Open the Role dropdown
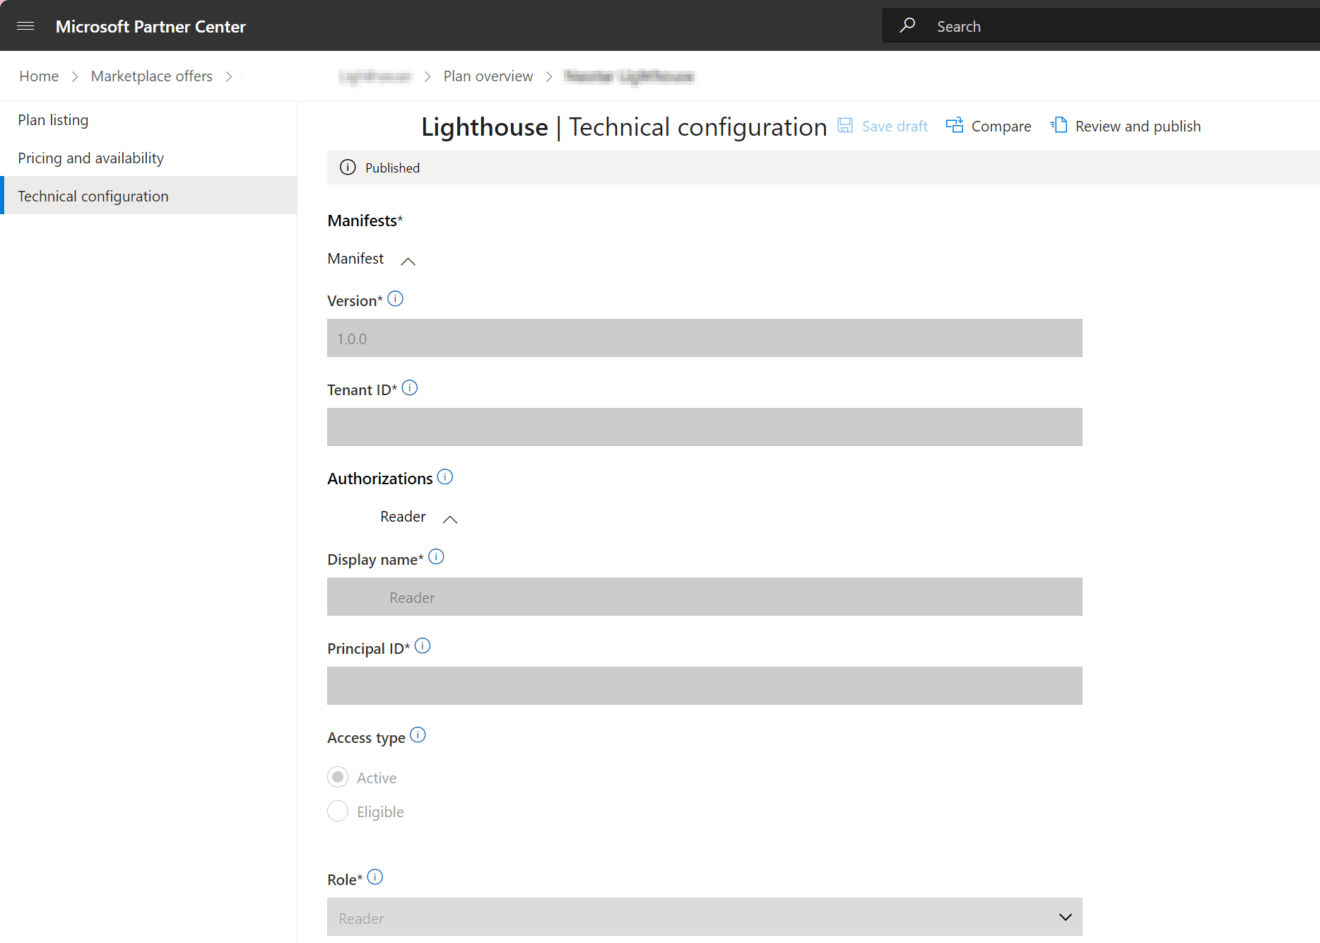1320x943 pixels. tap(1064, 916)
